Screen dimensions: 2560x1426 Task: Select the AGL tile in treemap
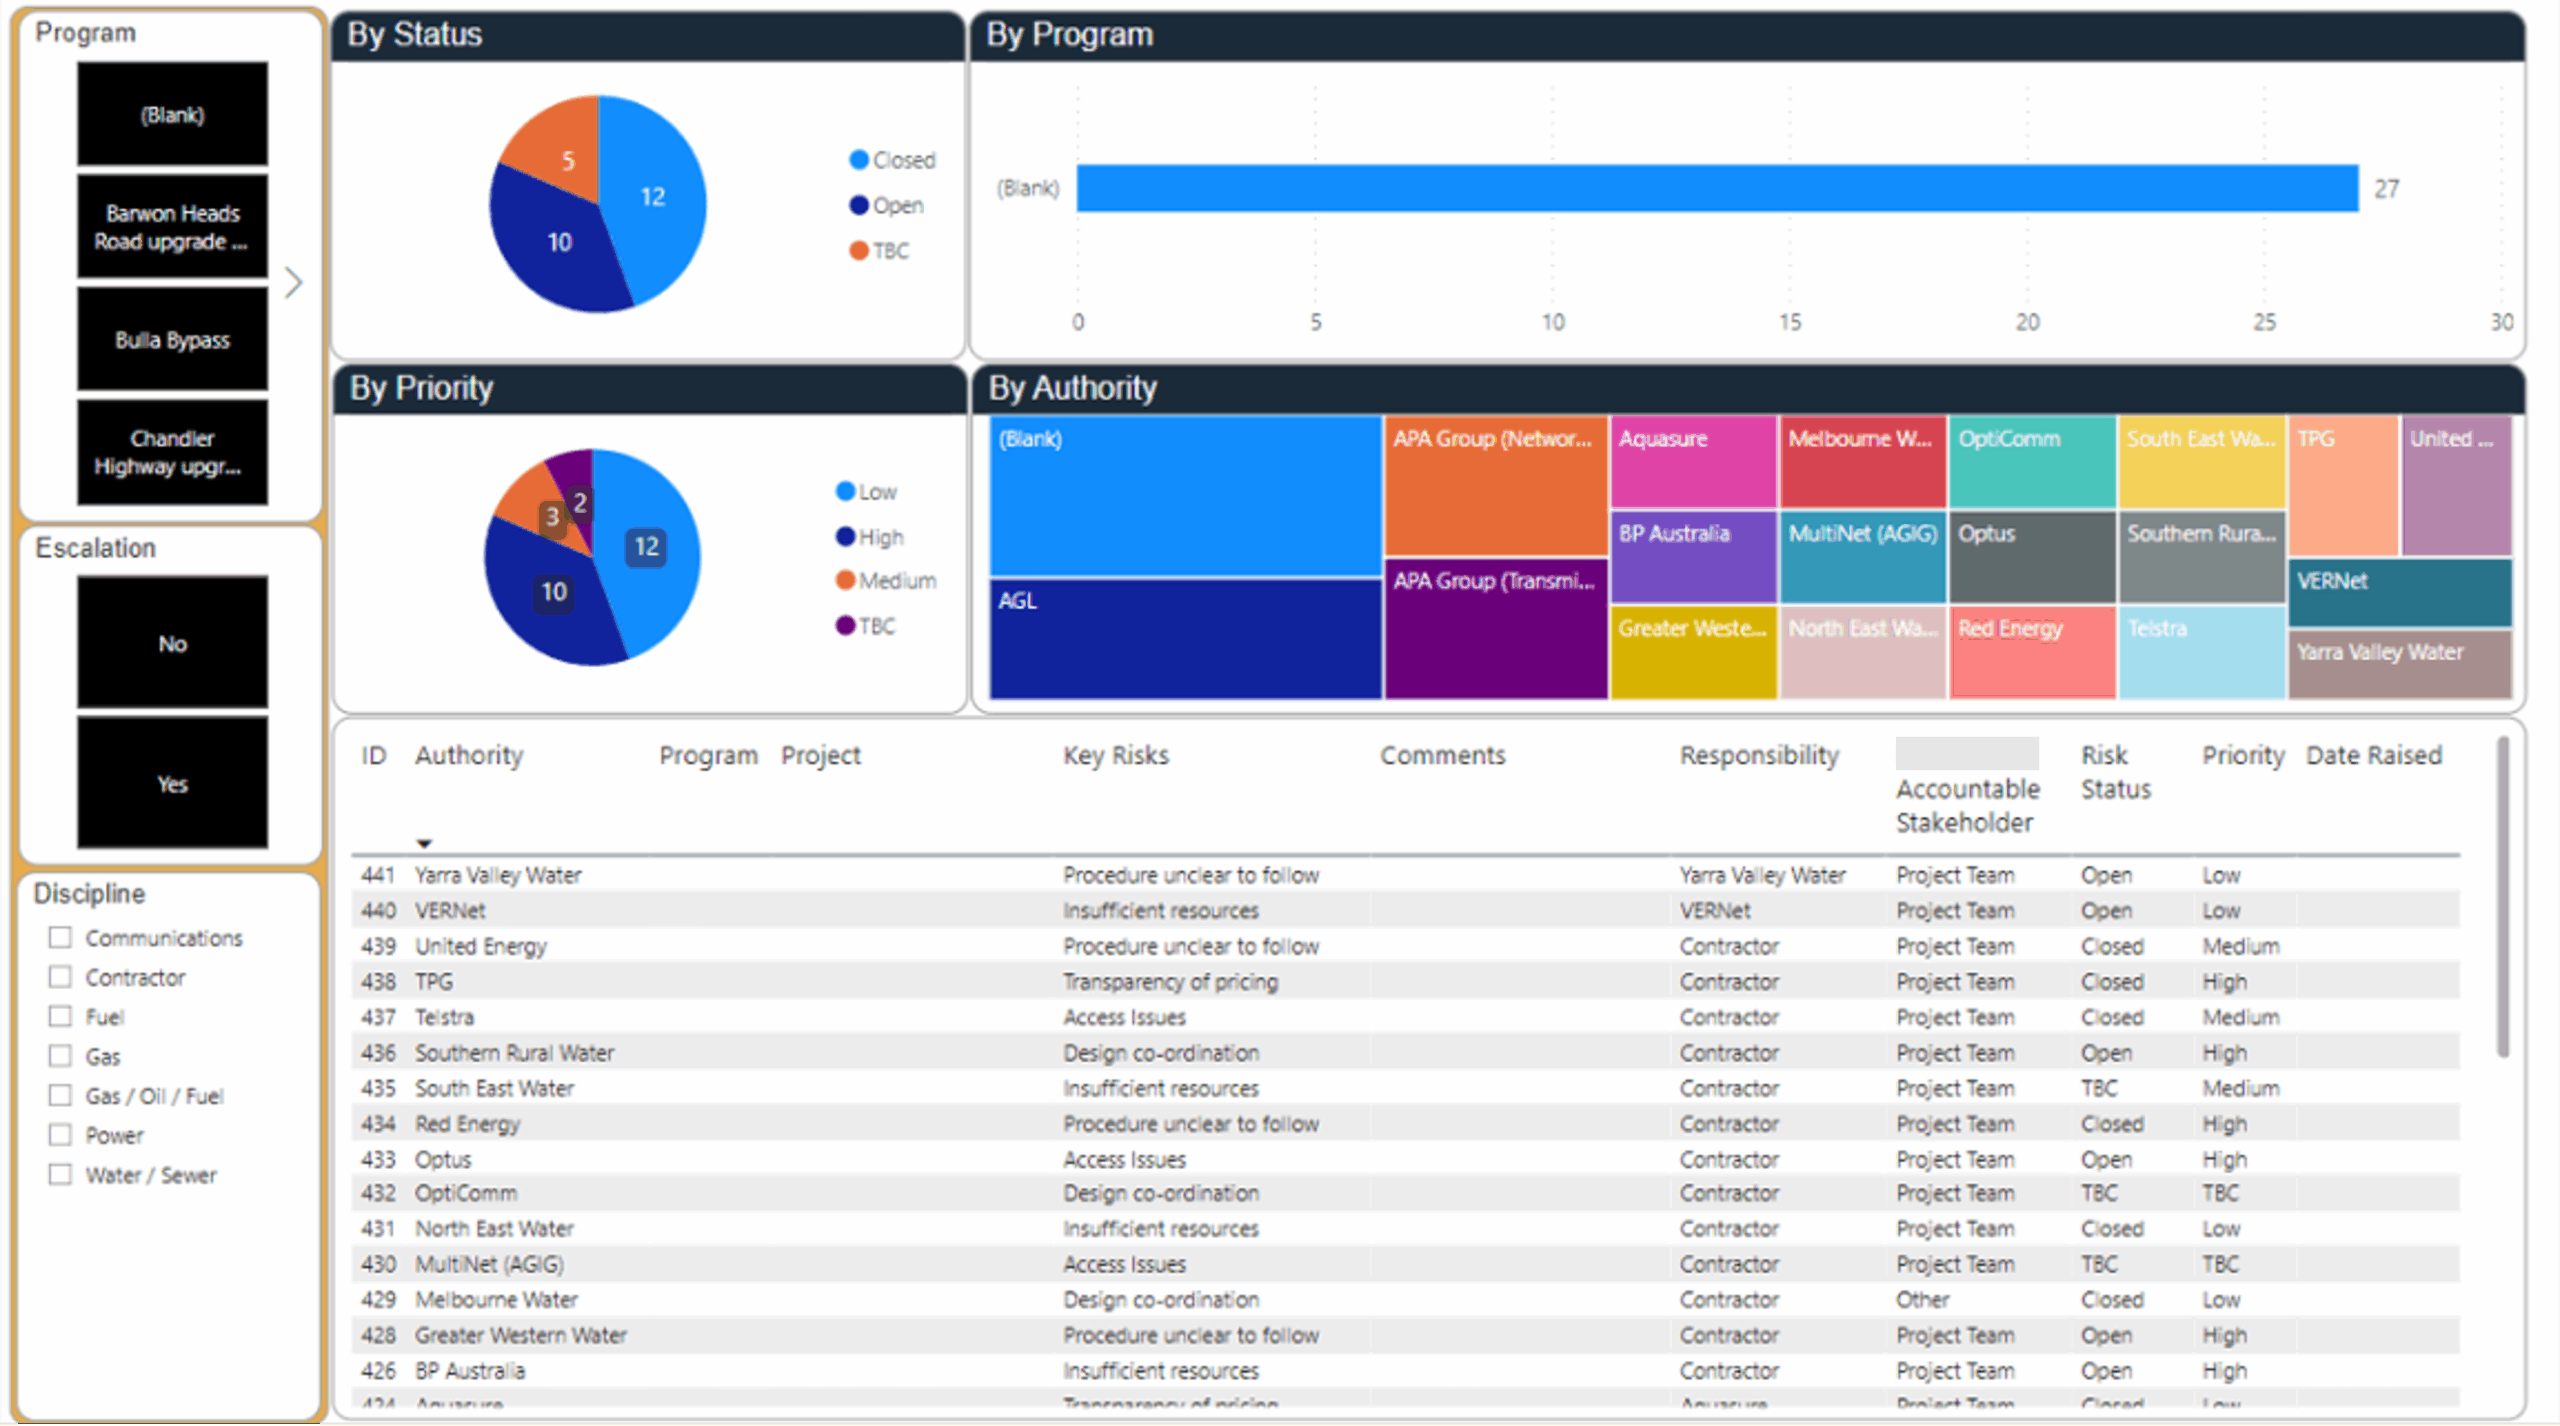[1185, 639]
